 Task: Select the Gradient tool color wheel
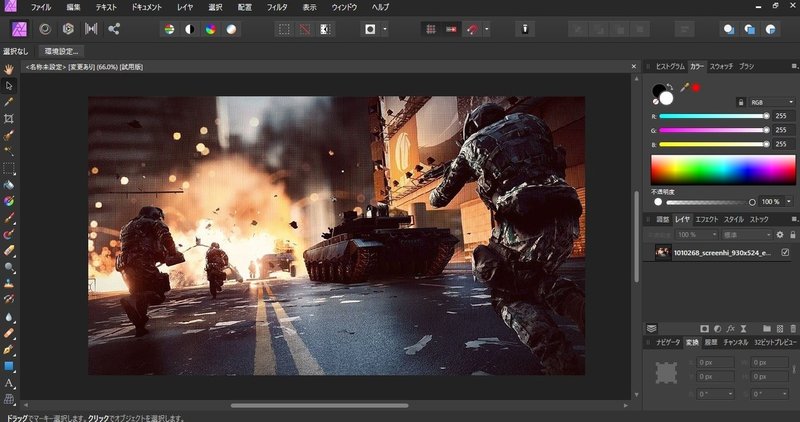[9, 201]
